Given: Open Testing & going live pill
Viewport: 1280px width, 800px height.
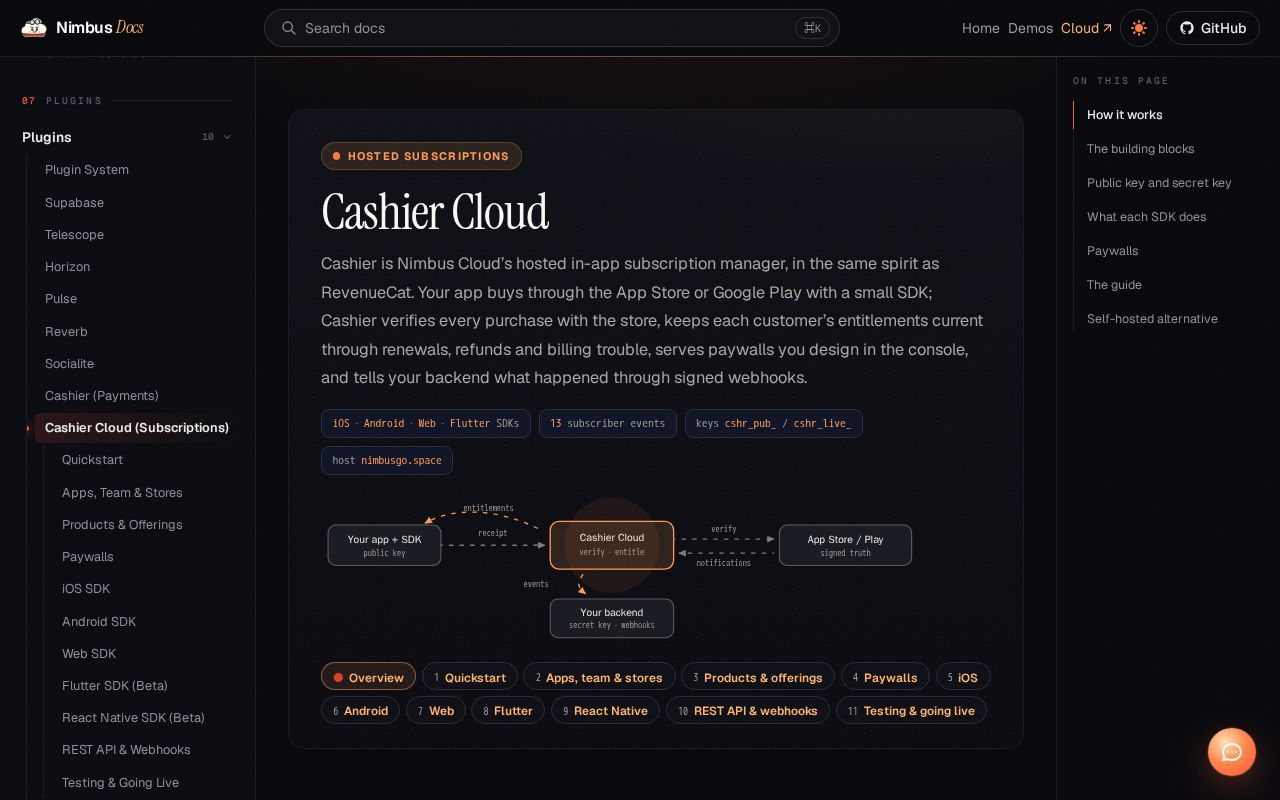Looking at the screenshot, I should (911, 710).
